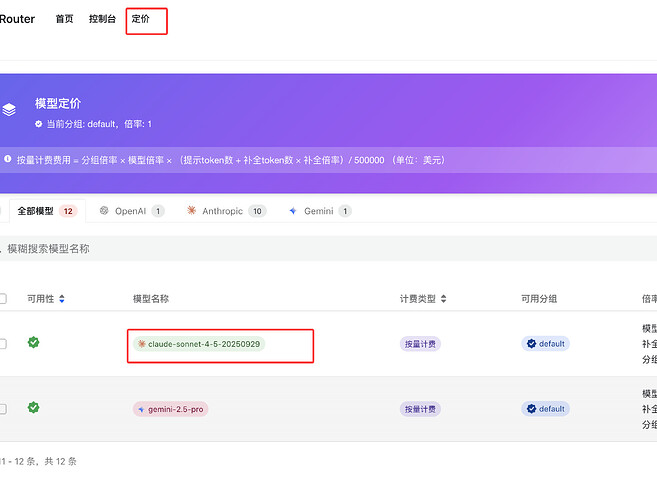Image resolution: width=657 pixels, height=500 pixels.
Task: Select the 全部模型 tab
Action: 47,211
